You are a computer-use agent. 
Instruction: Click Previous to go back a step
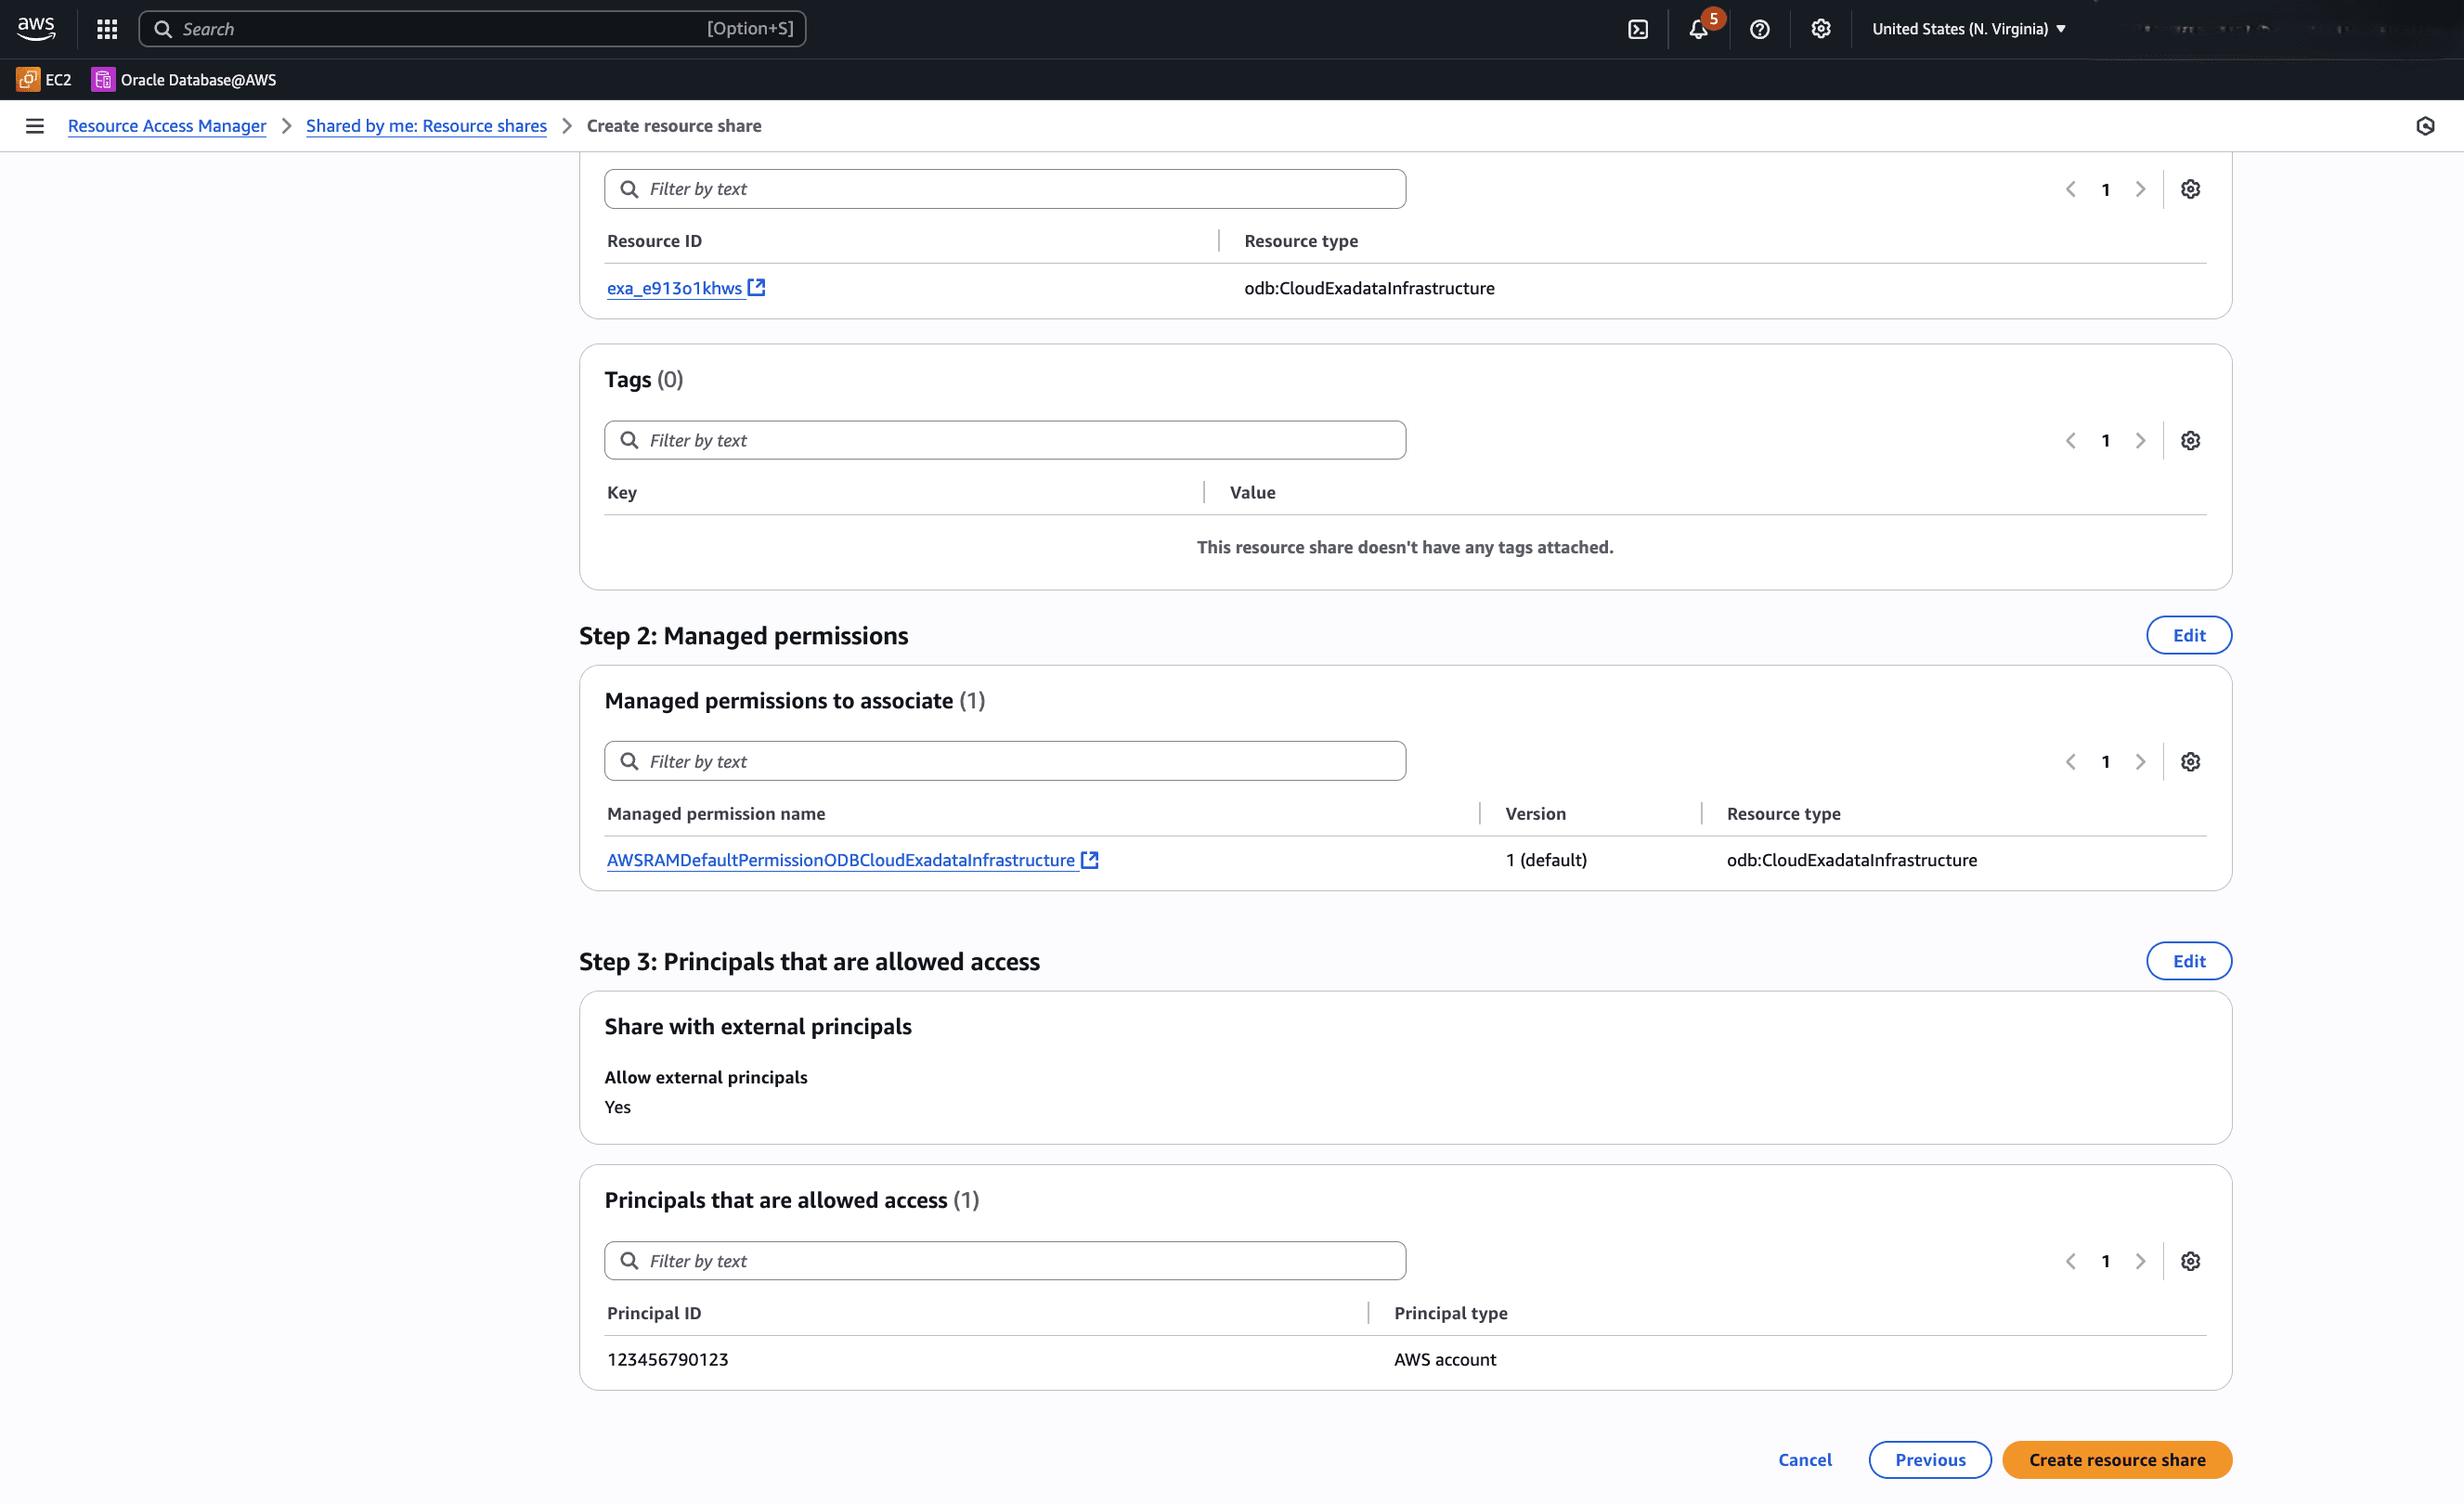(x=1929, y=1459)
